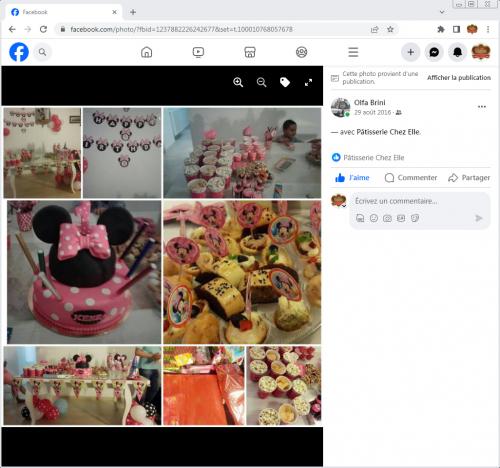Open the hamburger menu in navigation
The height and width of the screenshot is (468, 500).
click(353, 52)
